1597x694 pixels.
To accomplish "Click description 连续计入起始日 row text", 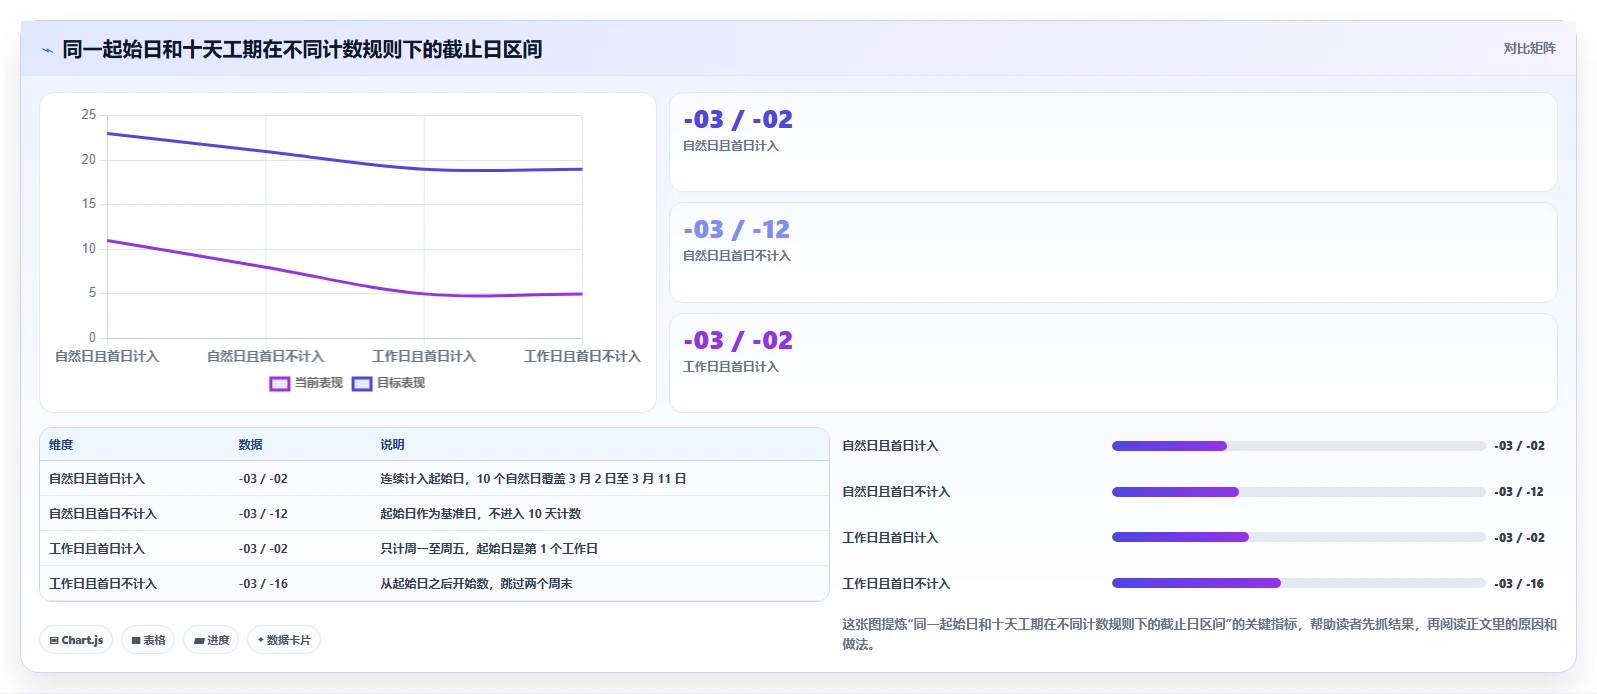I will tap(533, 479).
